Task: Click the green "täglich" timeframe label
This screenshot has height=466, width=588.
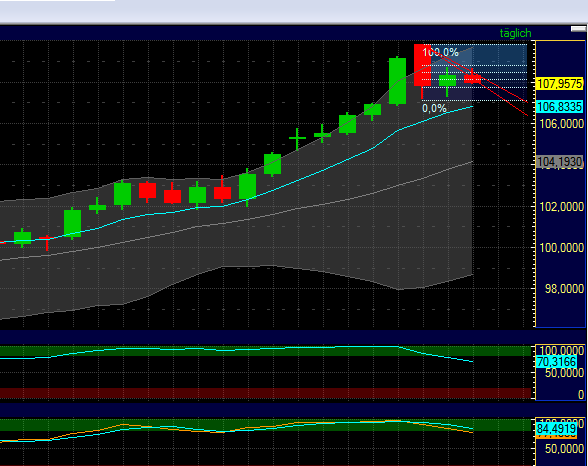Action: [x=515, y=33]
